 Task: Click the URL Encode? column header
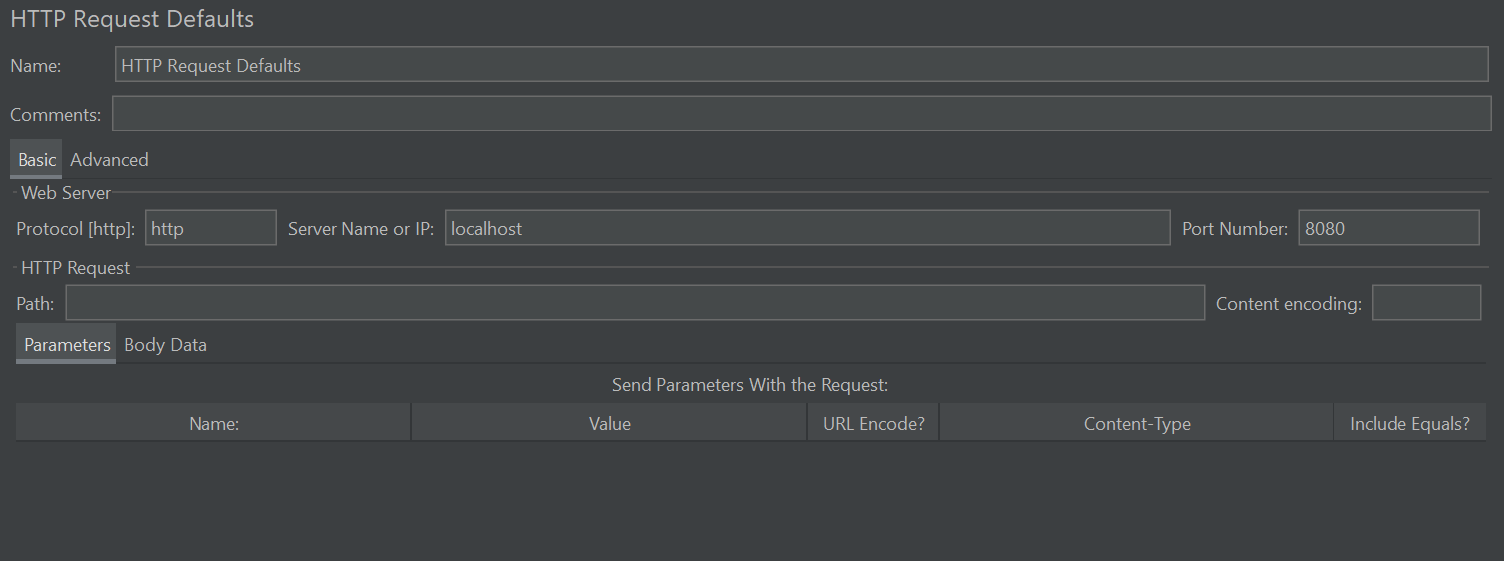tap(873, 424)
